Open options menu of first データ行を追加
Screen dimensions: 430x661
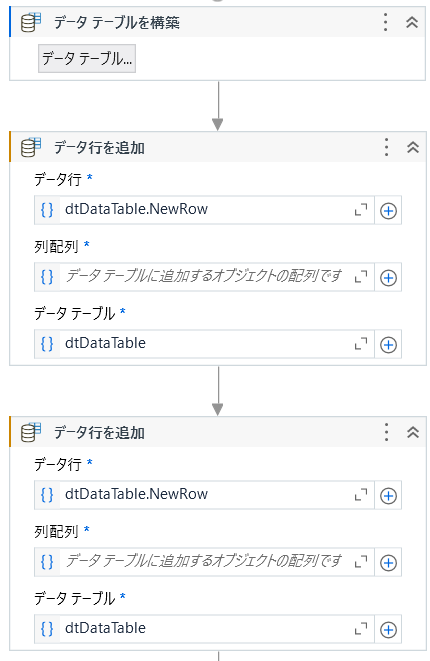[386, 147]
